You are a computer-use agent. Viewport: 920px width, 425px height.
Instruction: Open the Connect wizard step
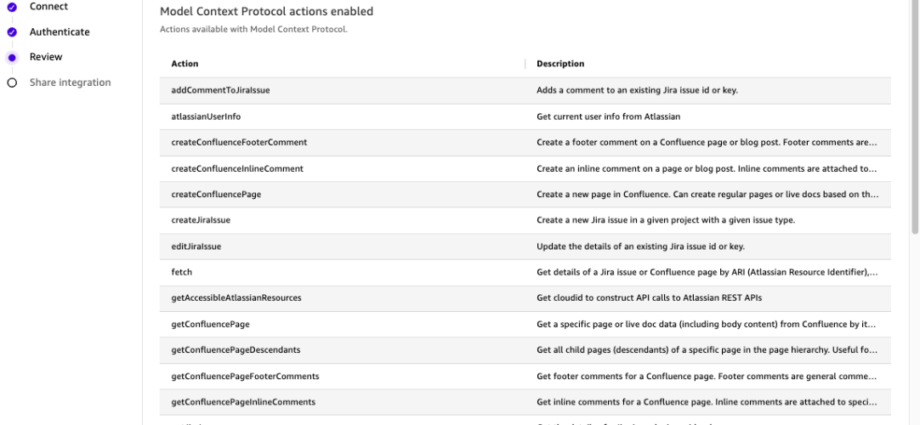49,7
